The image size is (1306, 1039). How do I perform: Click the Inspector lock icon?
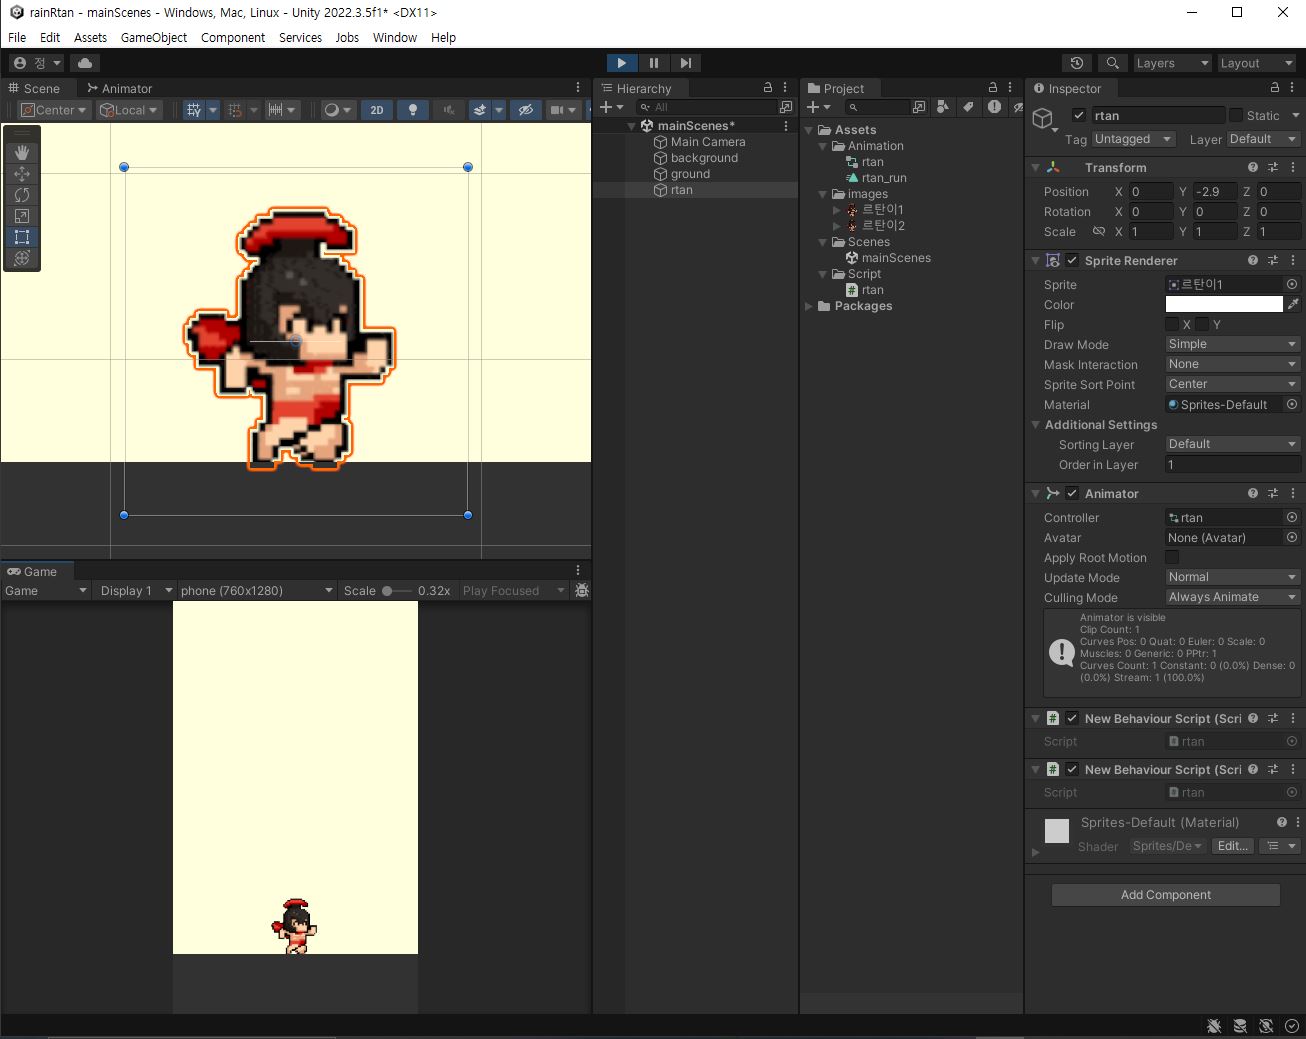(x=1275, y=88)
